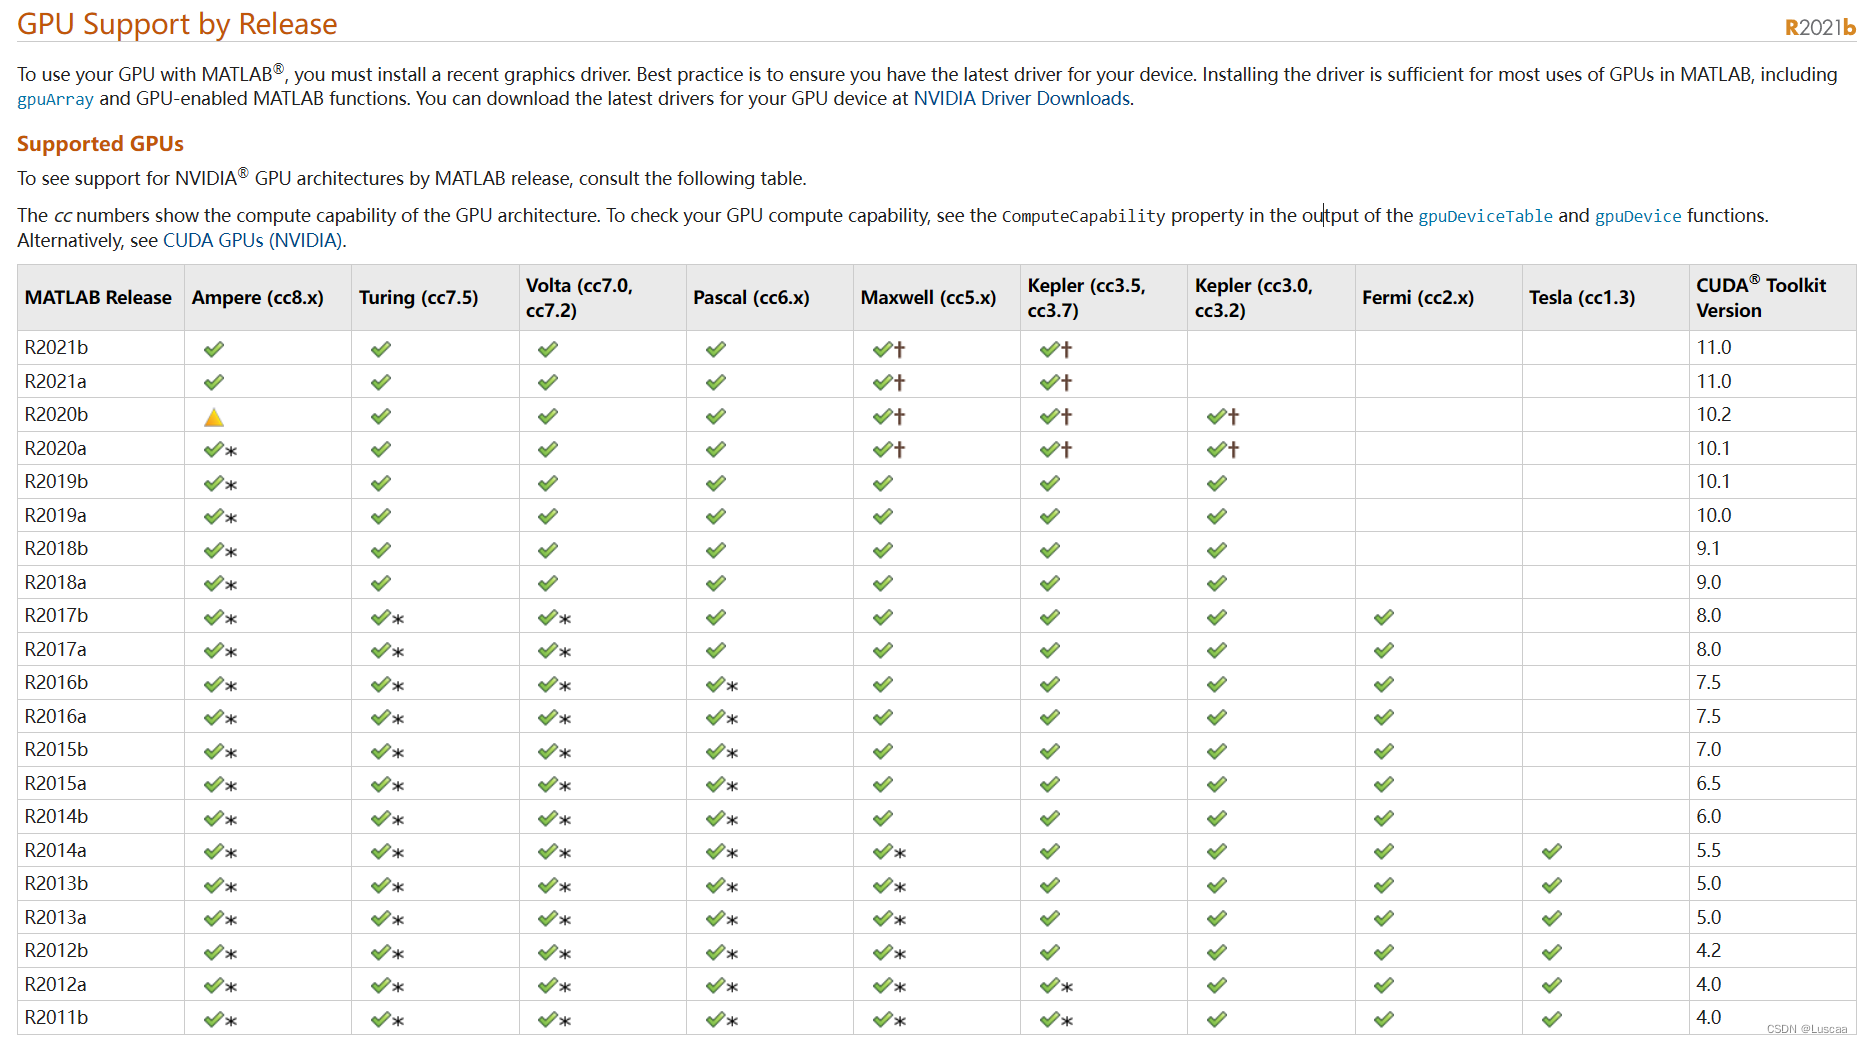Click the Turing checkmark in R2021a row
1862x1043 pixels.
[381, 383]
